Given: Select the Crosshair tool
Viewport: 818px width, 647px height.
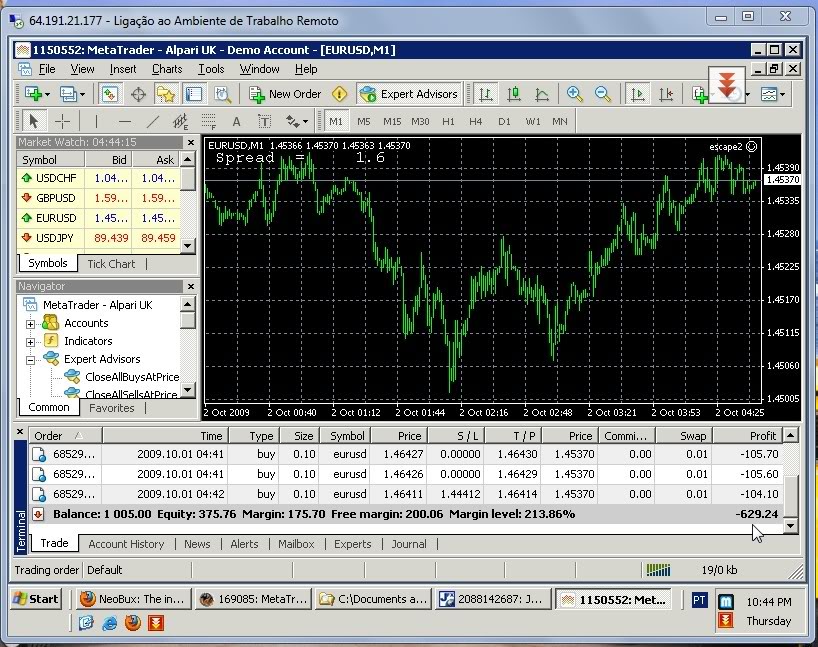Looking at the screenshot, I should (63, 122).
